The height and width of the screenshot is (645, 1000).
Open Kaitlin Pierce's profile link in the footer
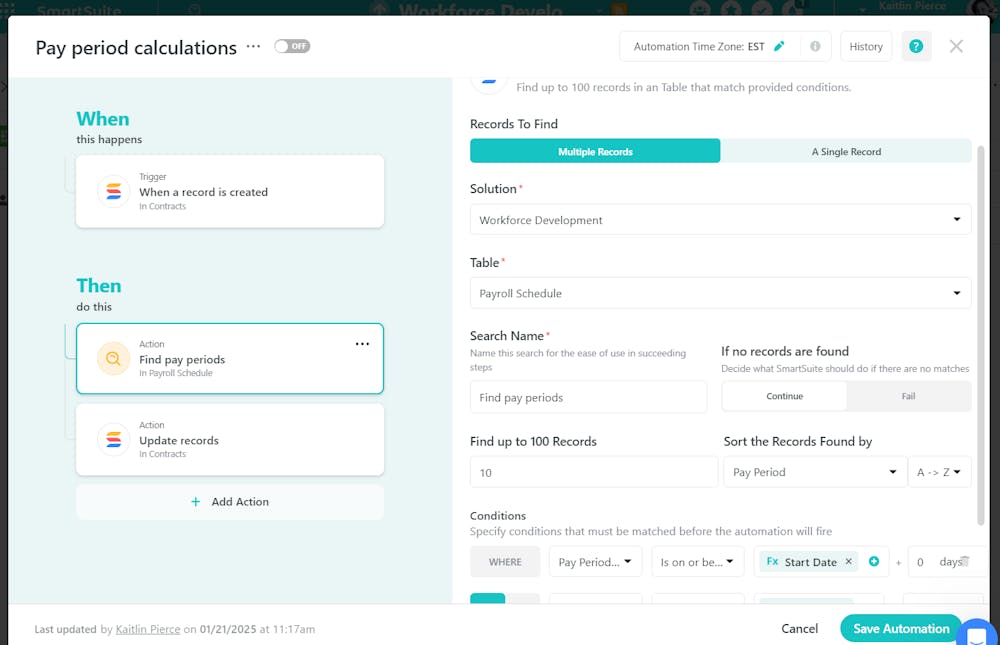[147, 629]
